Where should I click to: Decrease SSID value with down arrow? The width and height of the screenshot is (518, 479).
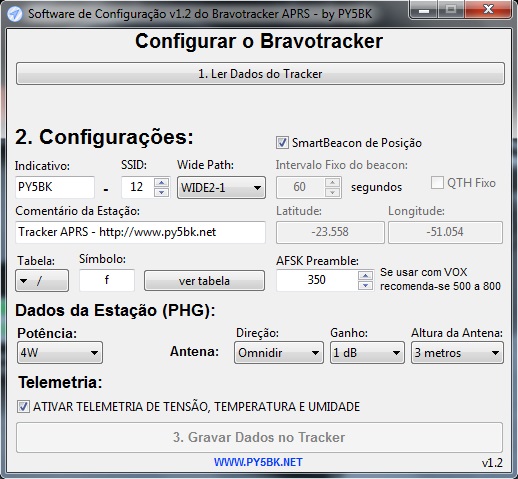click(162, 192)
